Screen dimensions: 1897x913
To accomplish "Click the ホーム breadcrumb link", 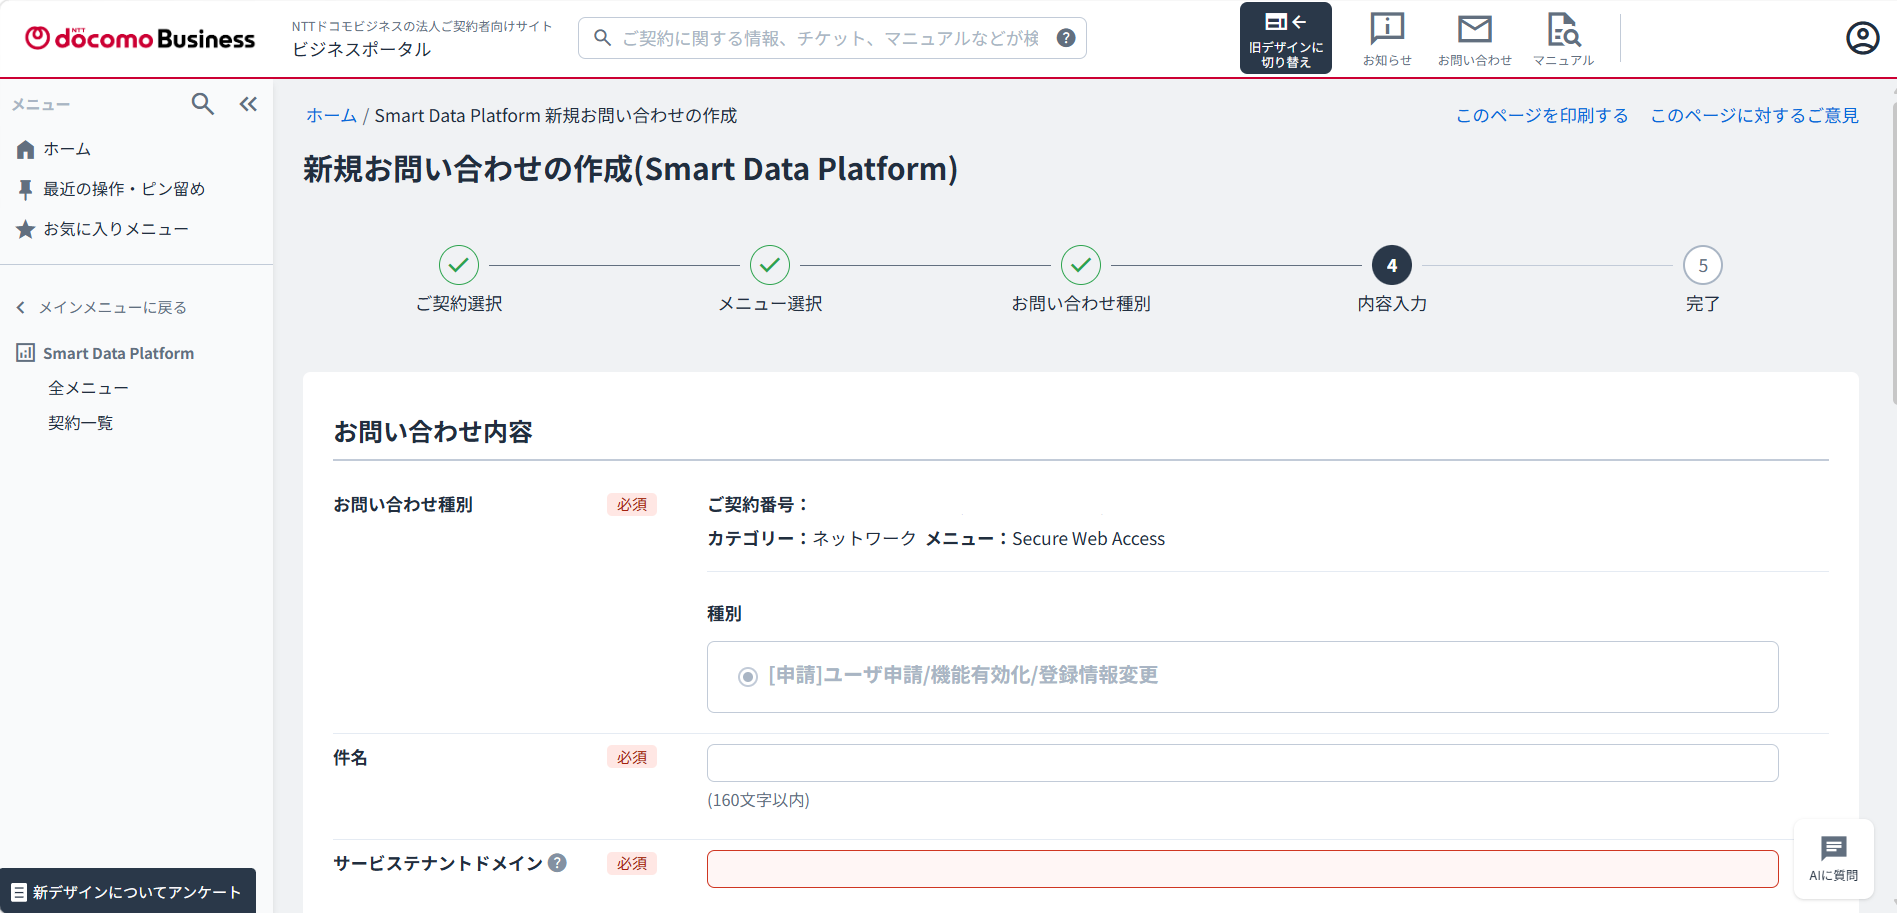I will click(331, 116).
